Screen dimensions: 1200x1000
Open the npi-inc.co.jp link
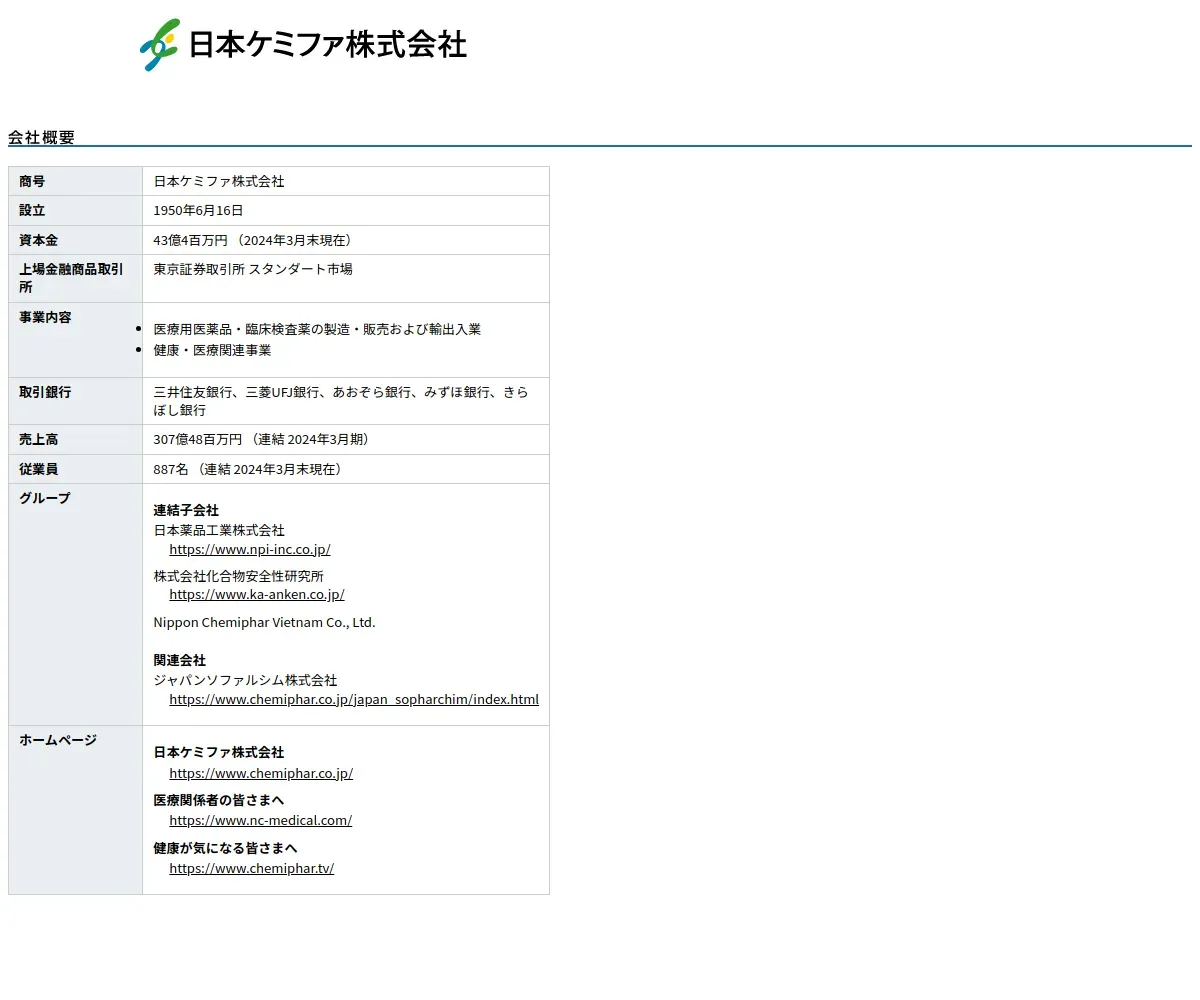tap(250, 549)
